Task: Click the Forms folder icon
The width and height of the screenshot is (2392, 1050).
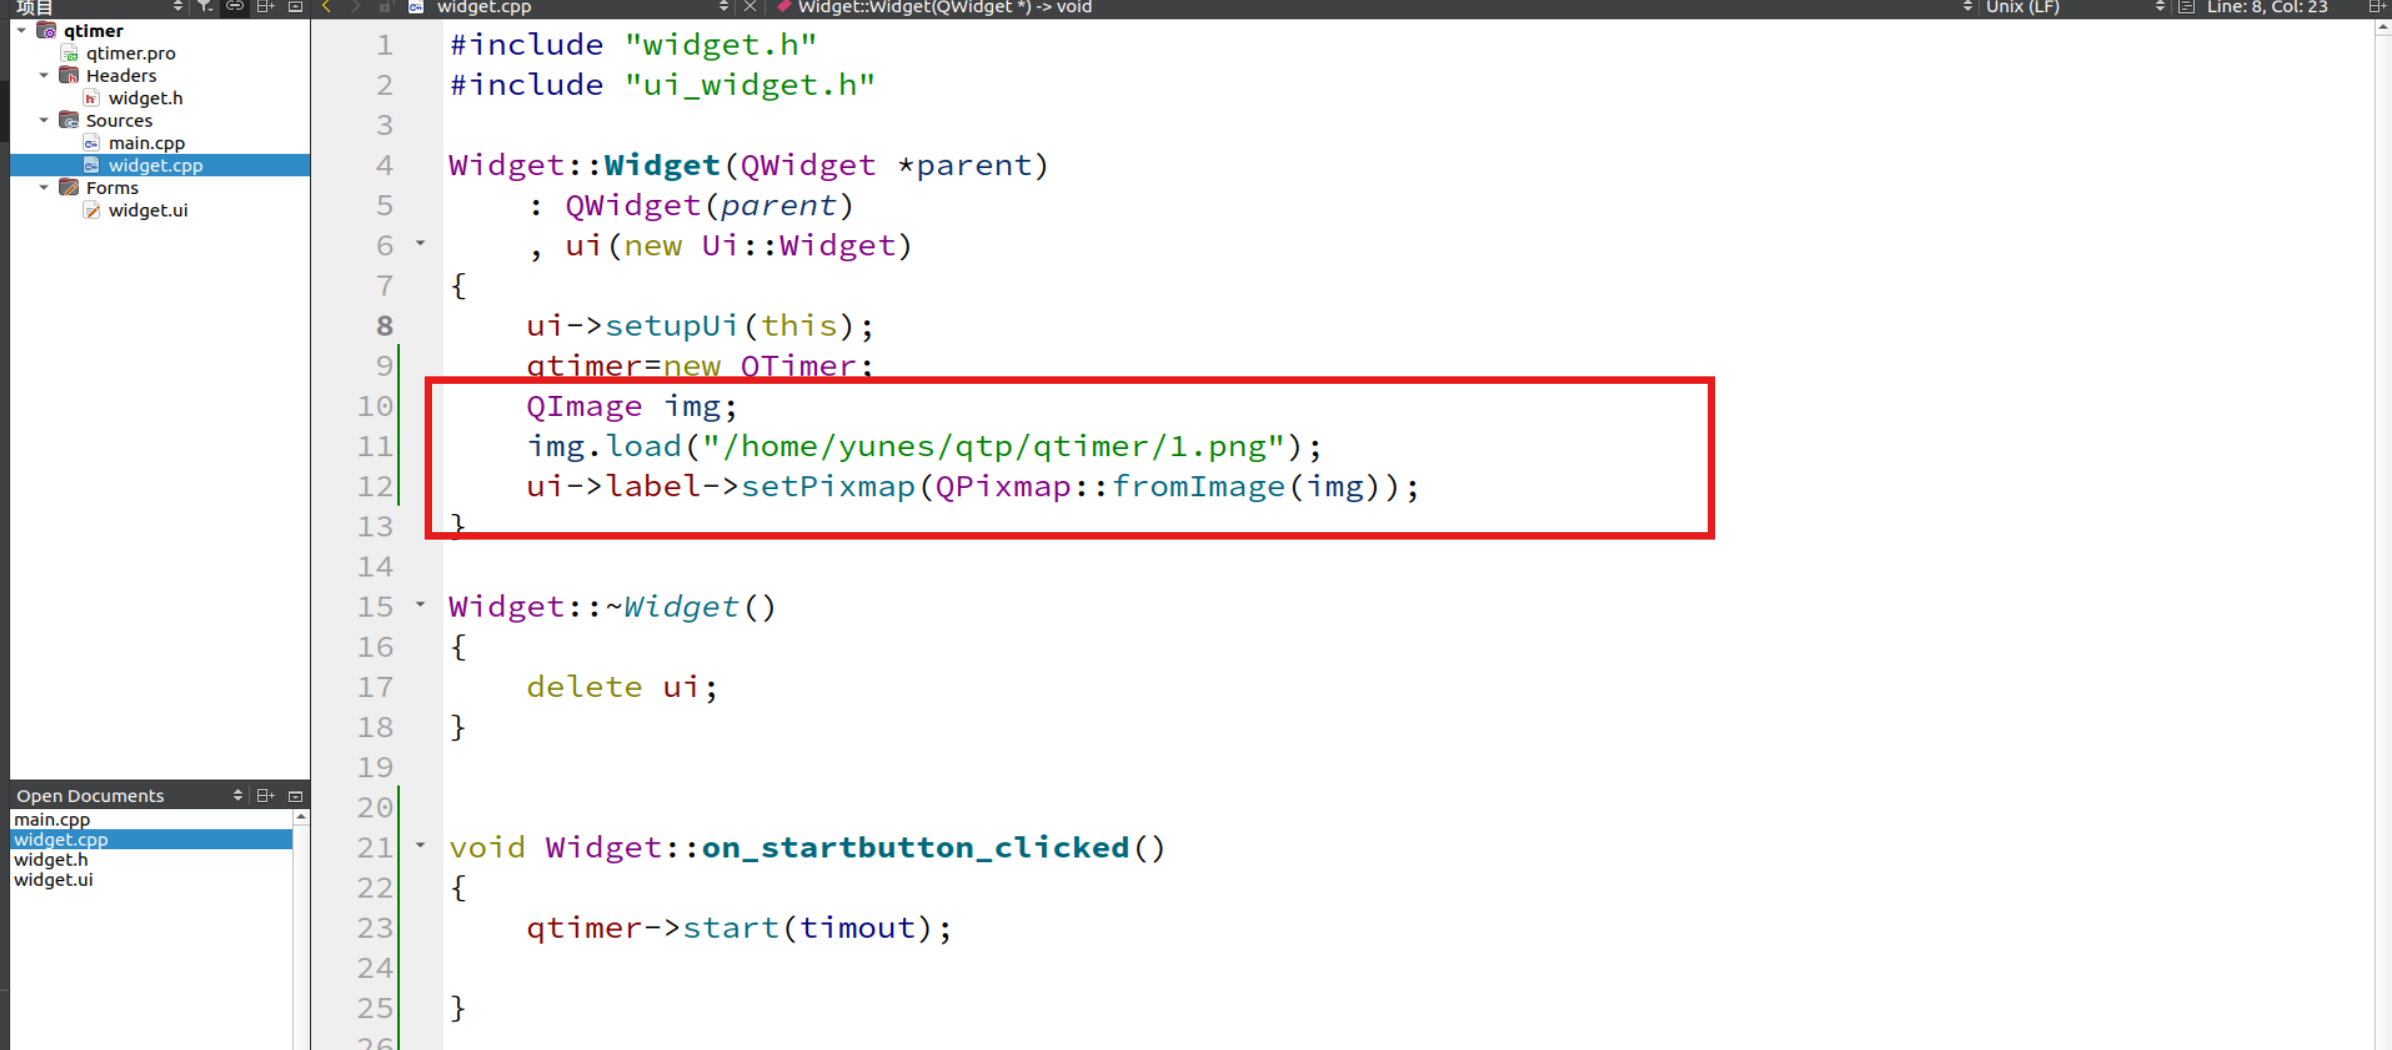Action: (69, 187)
